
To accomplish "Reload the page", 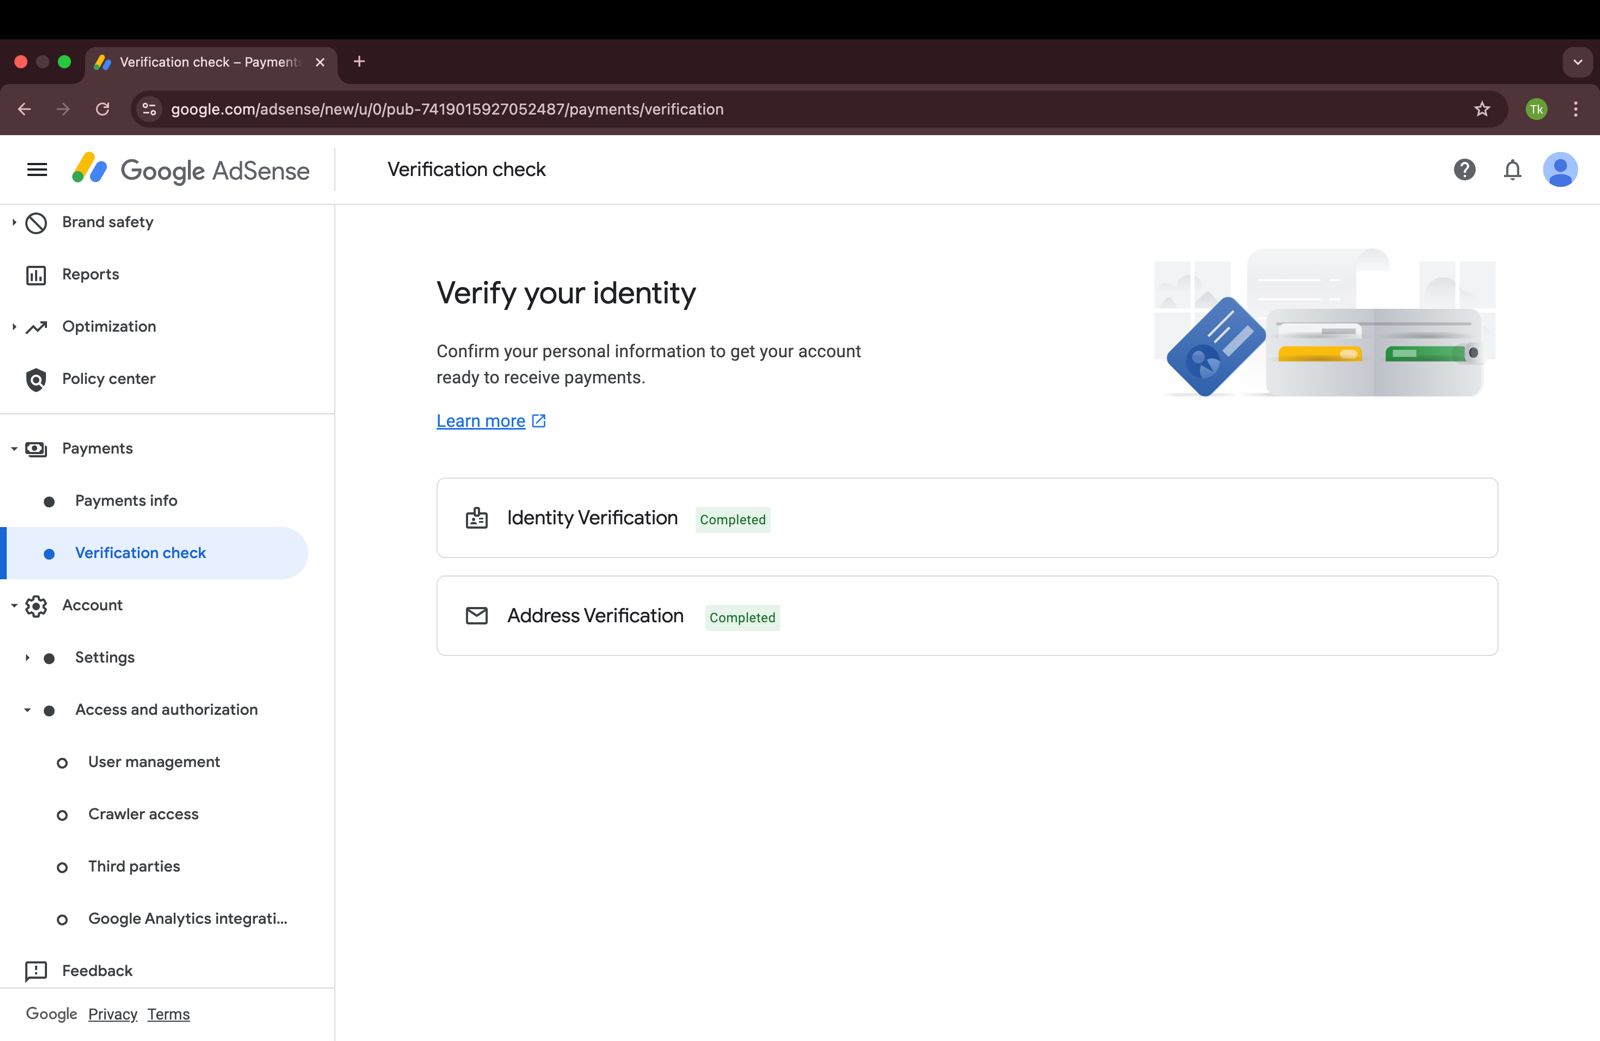I will click(102, 109).
